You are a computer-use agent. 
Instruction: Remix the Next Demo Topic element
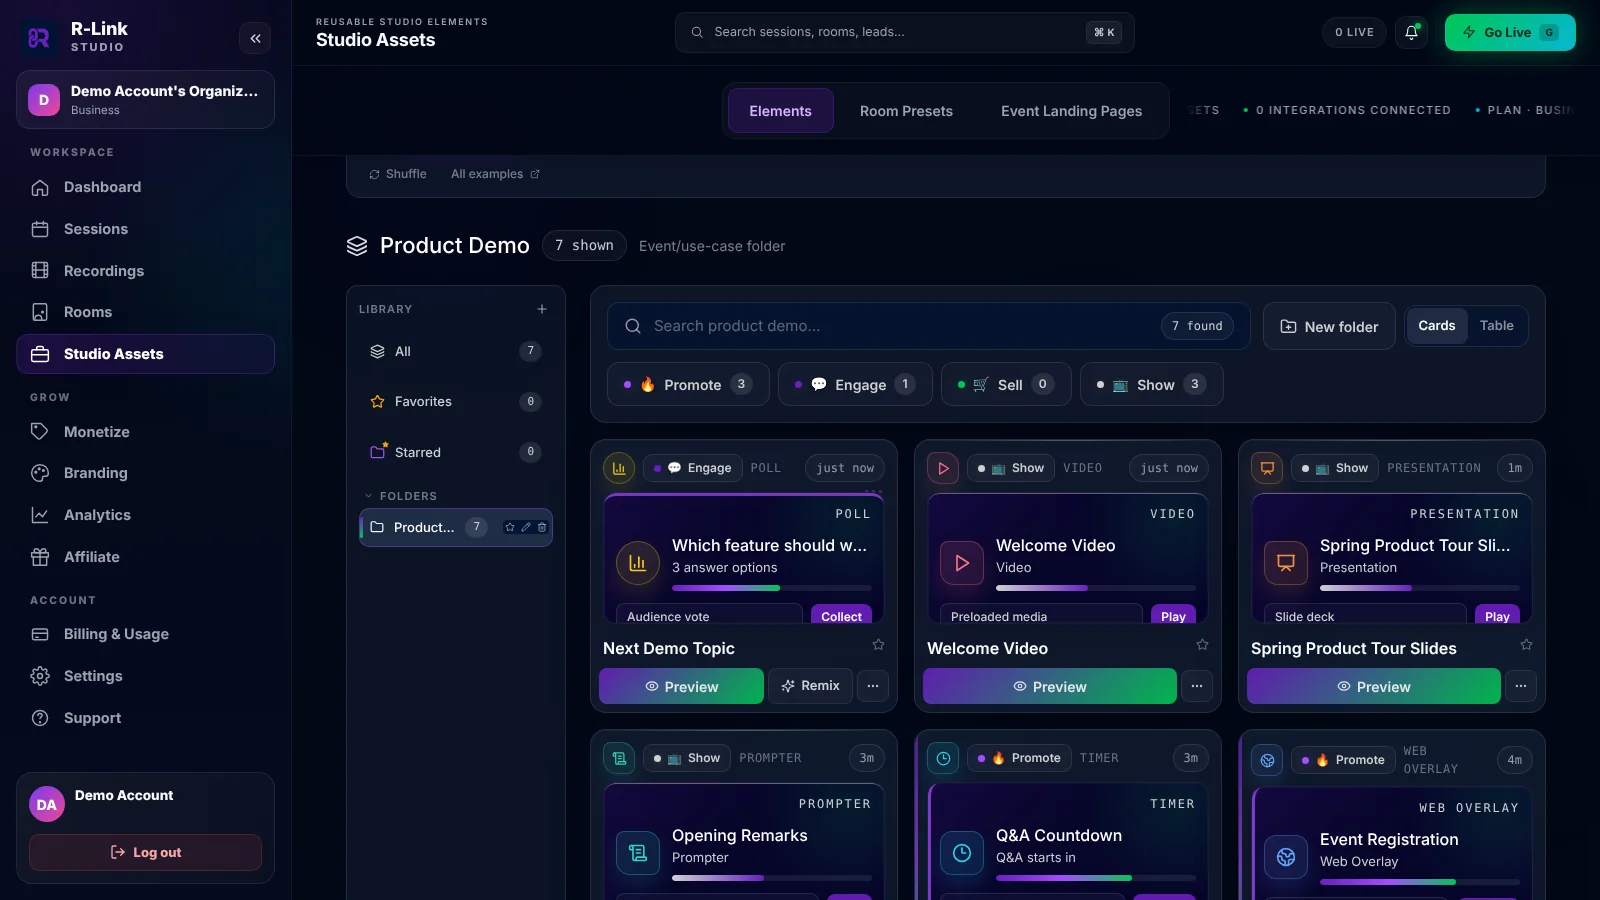(811, 686)
